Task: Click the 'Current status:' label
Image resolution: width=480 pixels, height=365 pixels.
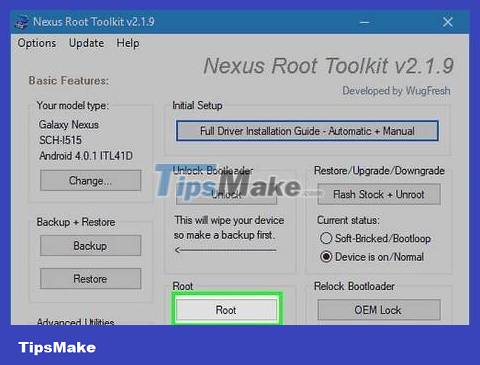Action: 348,220
